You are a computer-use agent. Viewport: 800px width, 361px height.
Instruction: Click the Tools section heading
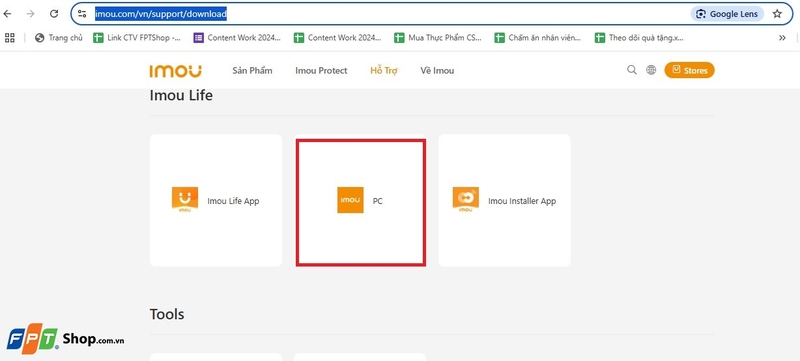tap(167, 314)
